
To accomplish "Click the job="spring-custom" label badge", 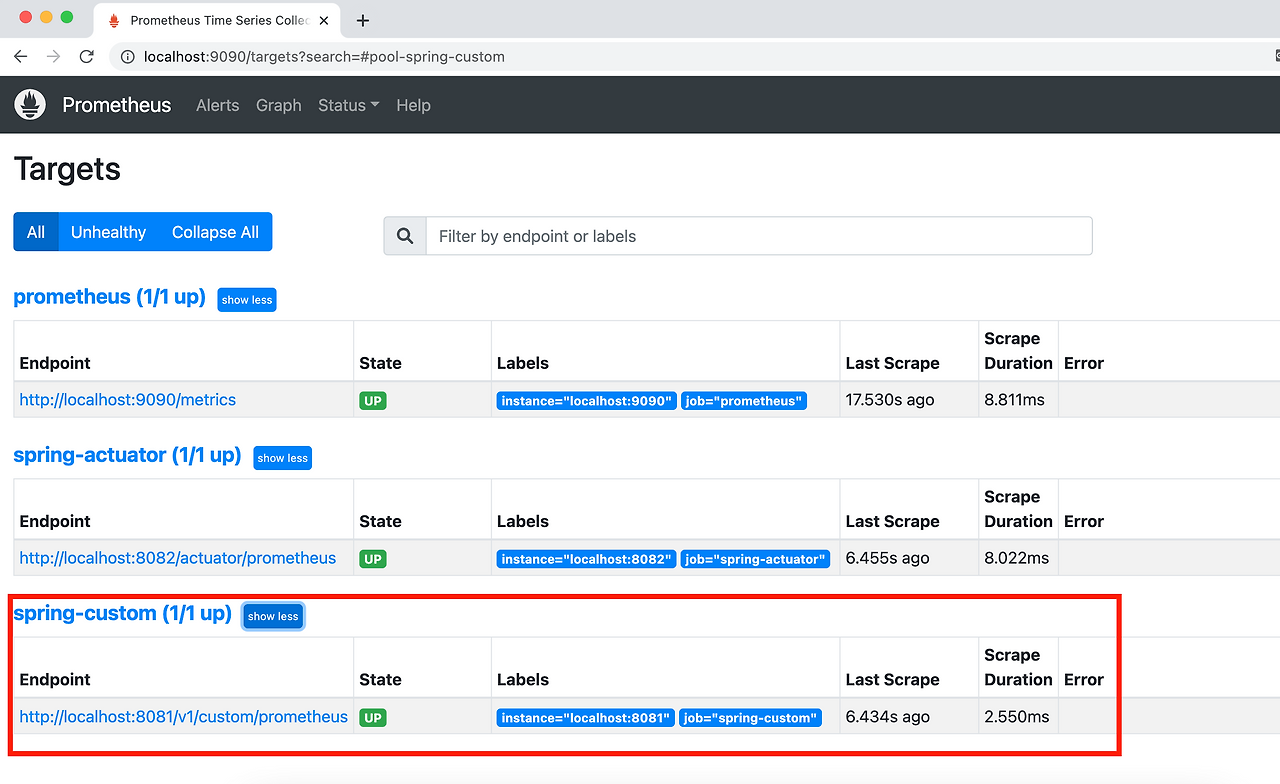I will [x=750, y=718].
